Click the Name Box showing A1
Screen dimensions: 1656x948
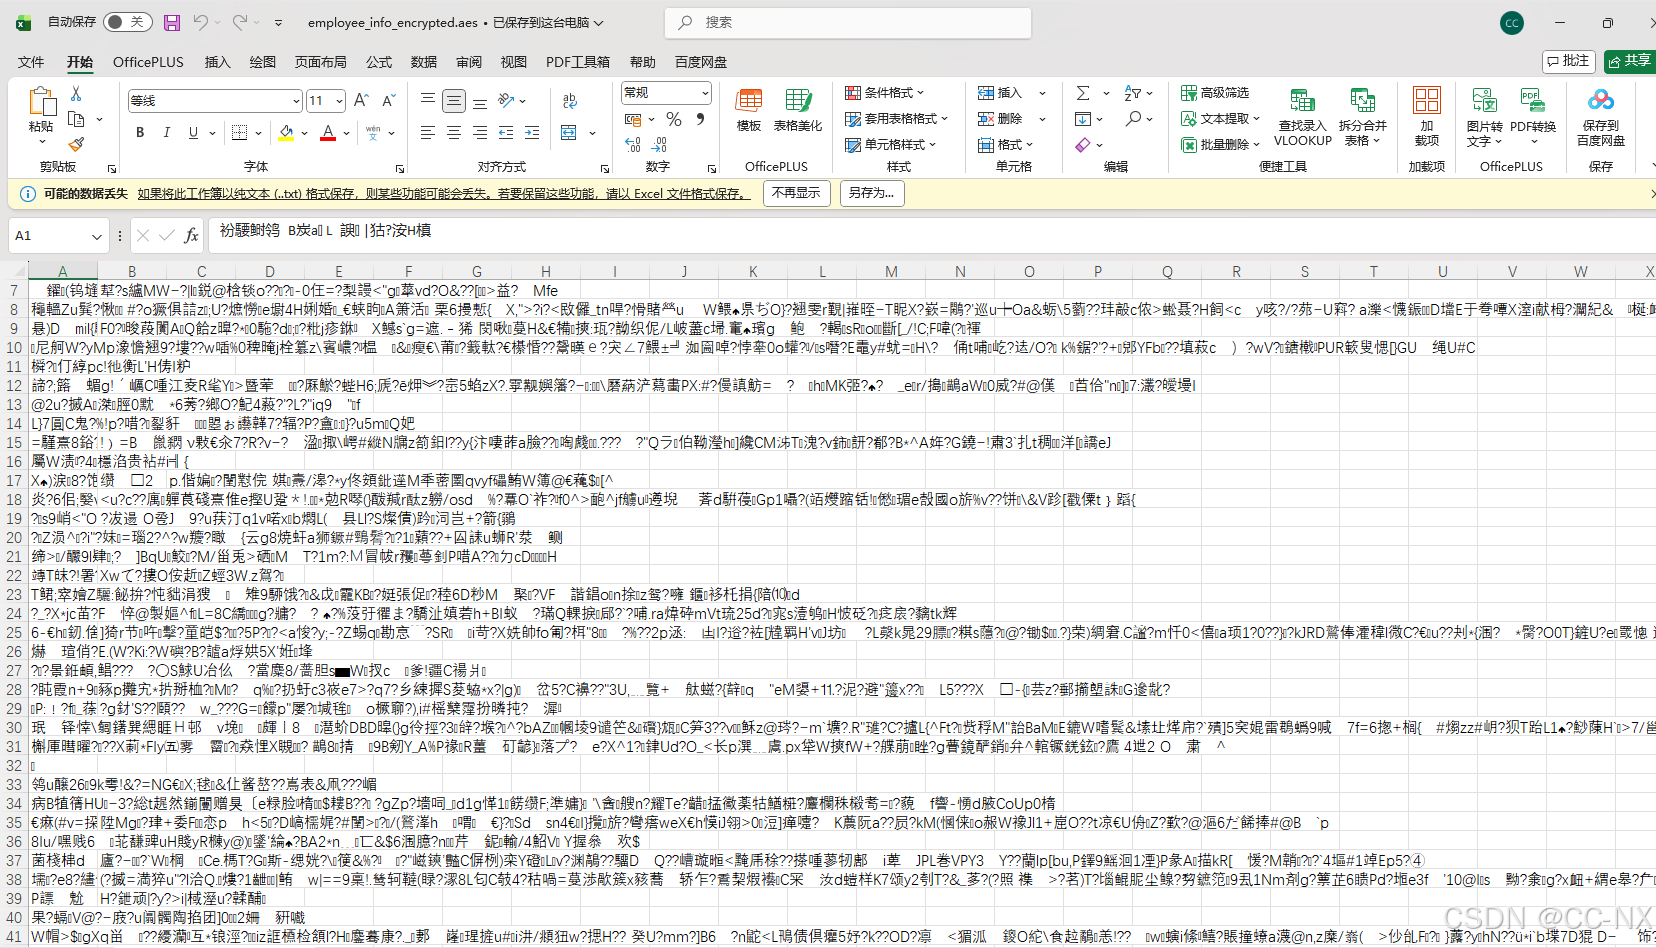(x=57, y=236)
